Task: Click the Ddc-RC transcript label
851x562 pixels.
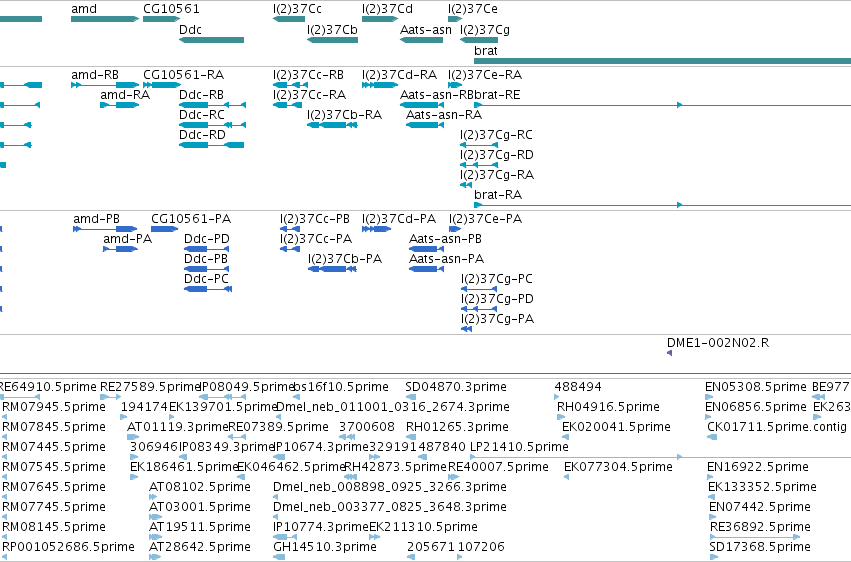Action: coord(201,115)
